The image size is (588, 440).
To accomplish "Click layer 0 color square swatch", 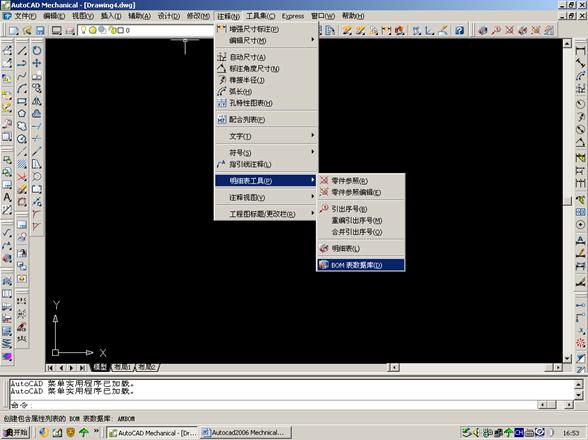I will click(121, 30).
